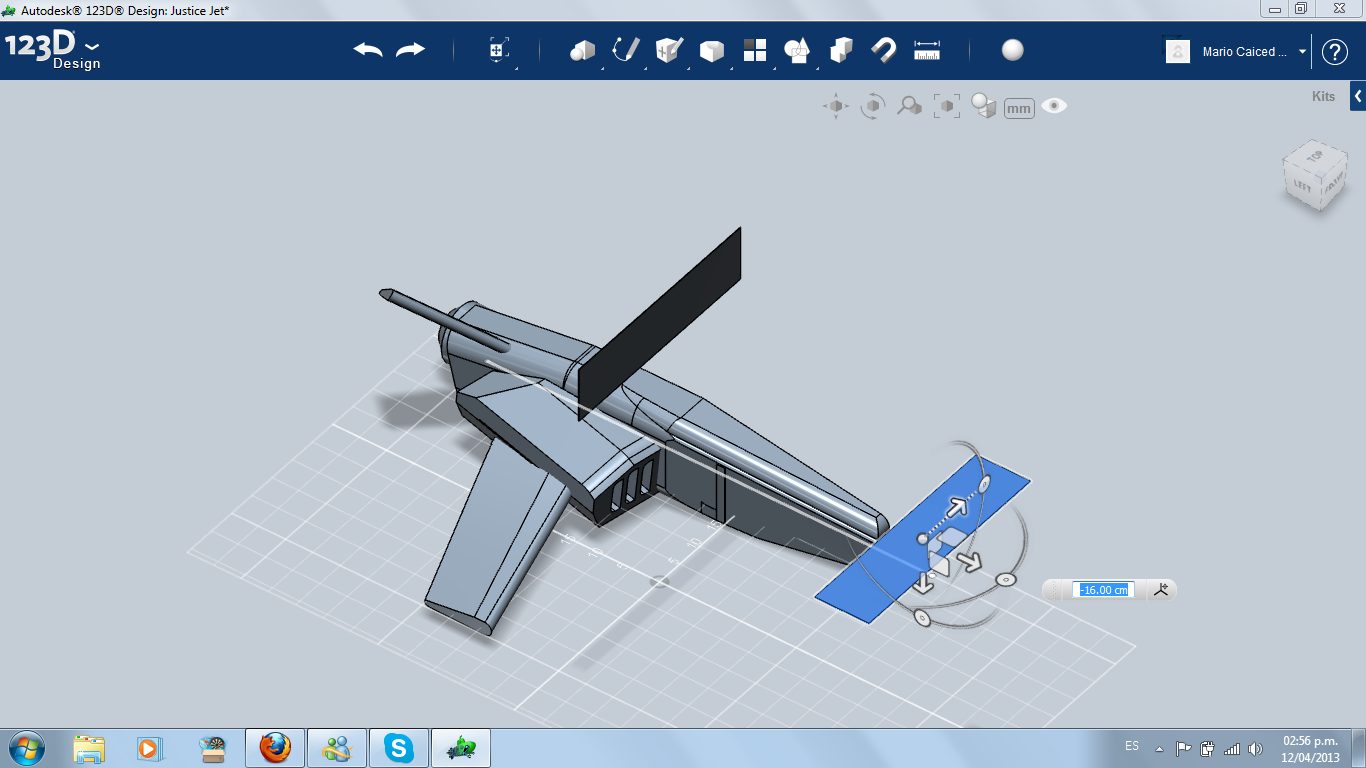1366x768 pixels.
Task: Open the 123D Design application menu
Action: click(53, 50)
